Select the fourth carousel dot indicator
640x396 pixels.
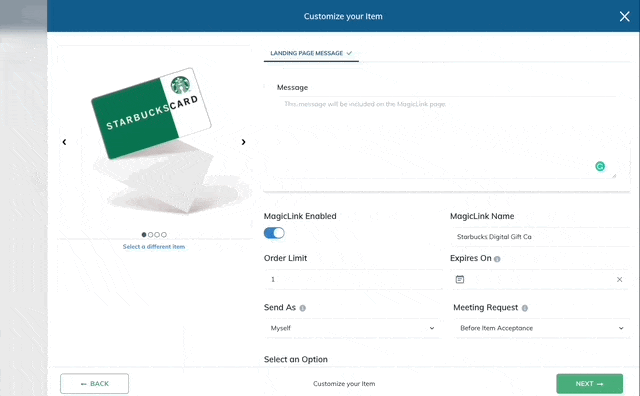164,235
